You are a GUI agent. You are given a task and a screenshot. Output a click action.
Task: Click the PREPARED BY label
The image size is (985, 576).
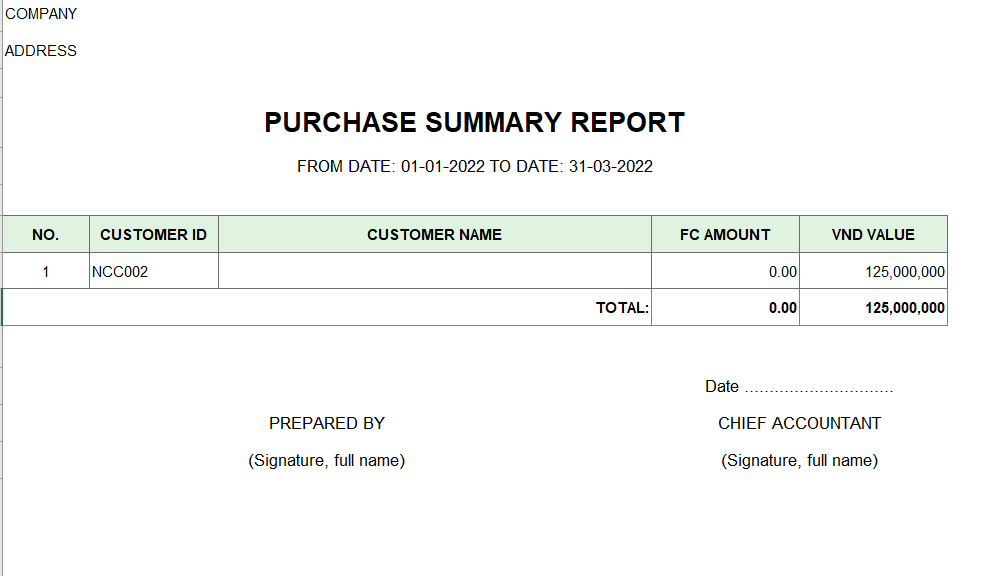(327, 423)
